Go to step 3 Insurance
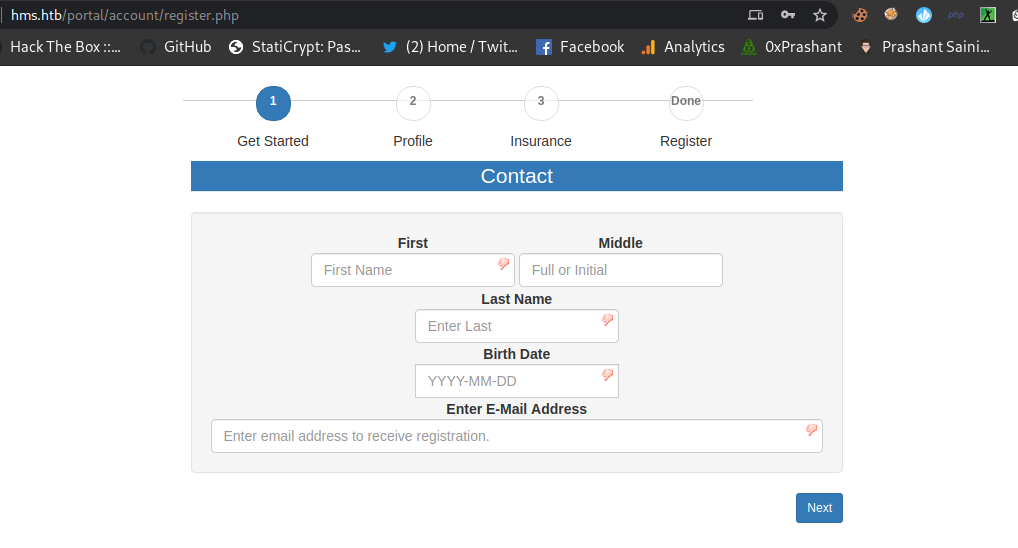Screen dimensions: 1018x548 point(541,102)
